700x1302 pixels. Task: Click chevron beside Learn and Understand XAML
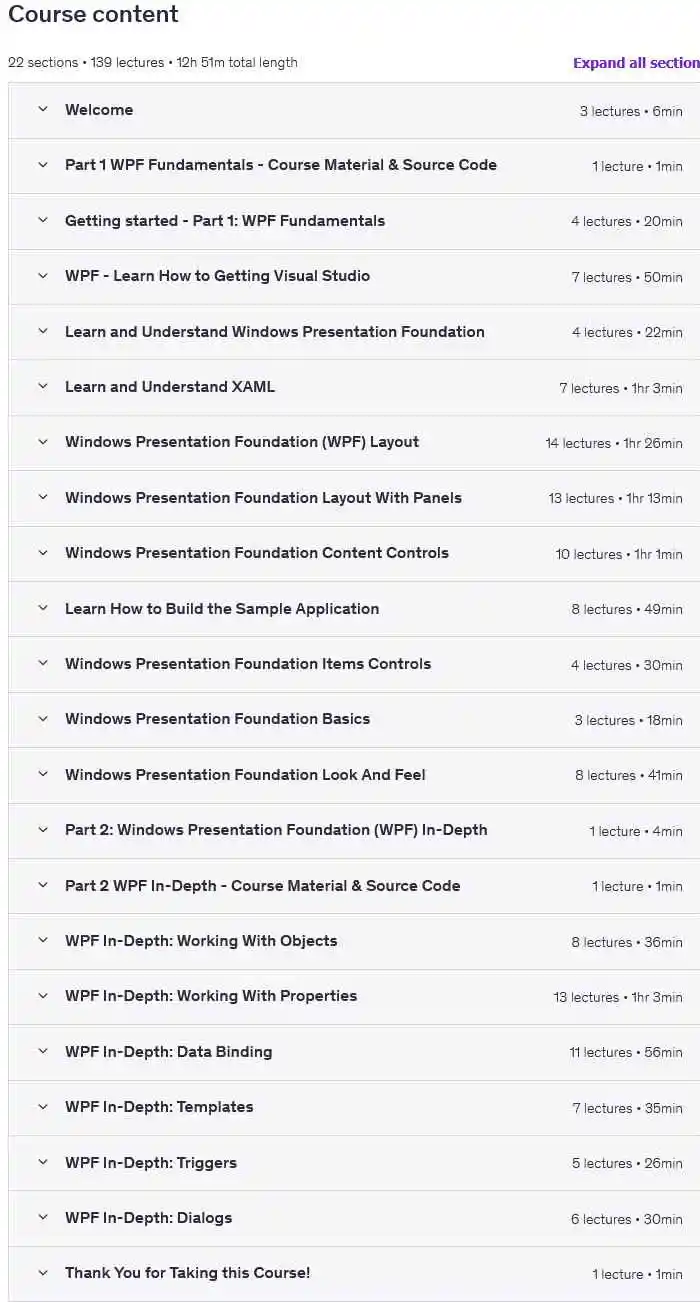(x=43, y=387)
